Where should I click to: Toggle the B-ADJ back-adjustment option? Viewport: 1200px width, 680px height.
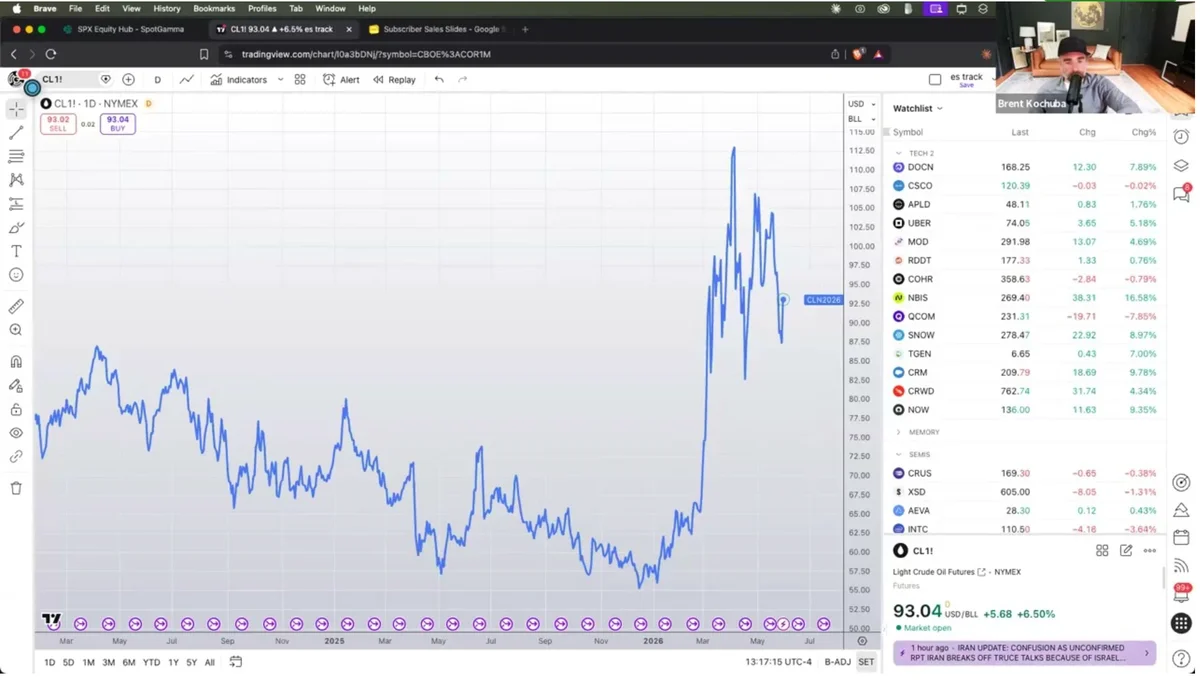coord(837,662)
